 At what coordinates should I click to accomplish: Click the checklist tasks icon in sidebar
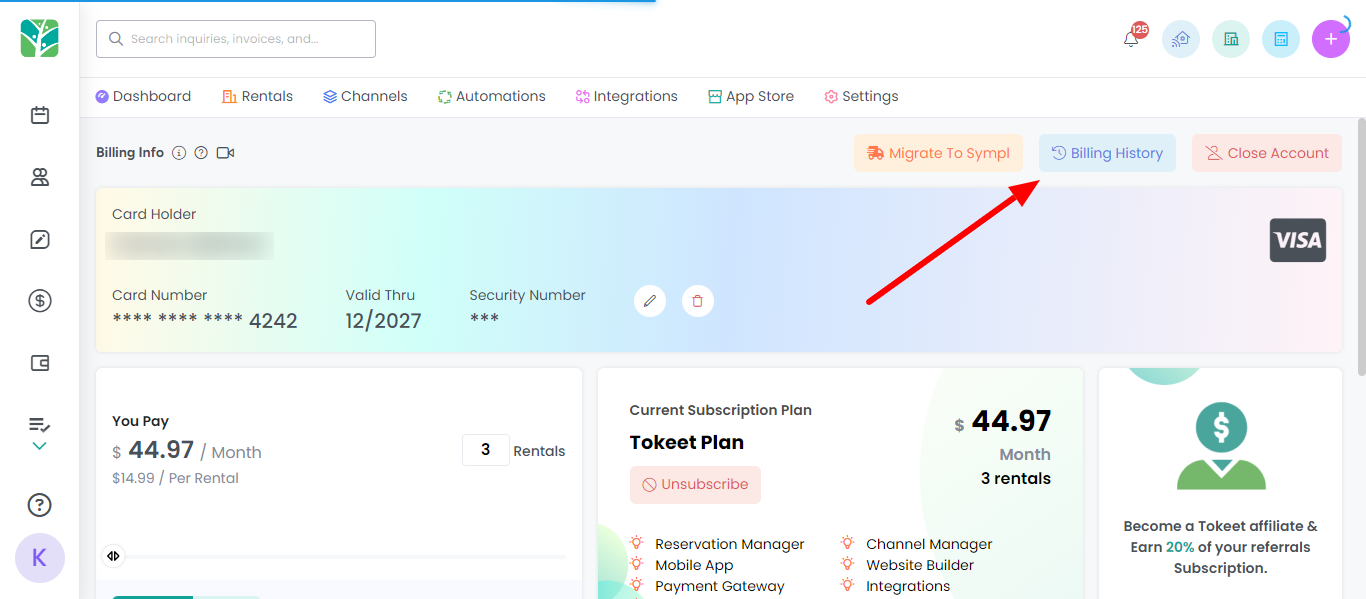(x=40, y=425)
